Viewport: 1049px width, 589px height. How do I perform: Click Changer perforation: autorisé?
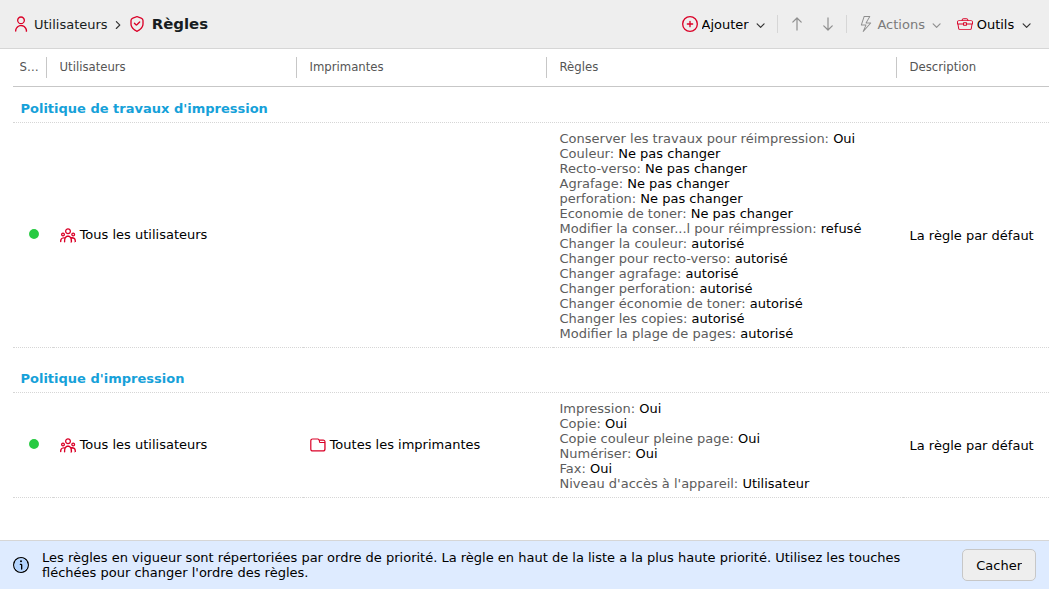tap(656, 288)
